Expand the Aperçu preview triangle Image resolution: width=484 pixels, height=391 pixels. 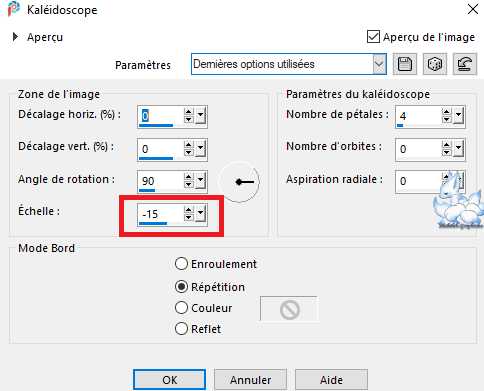[15, 37]
